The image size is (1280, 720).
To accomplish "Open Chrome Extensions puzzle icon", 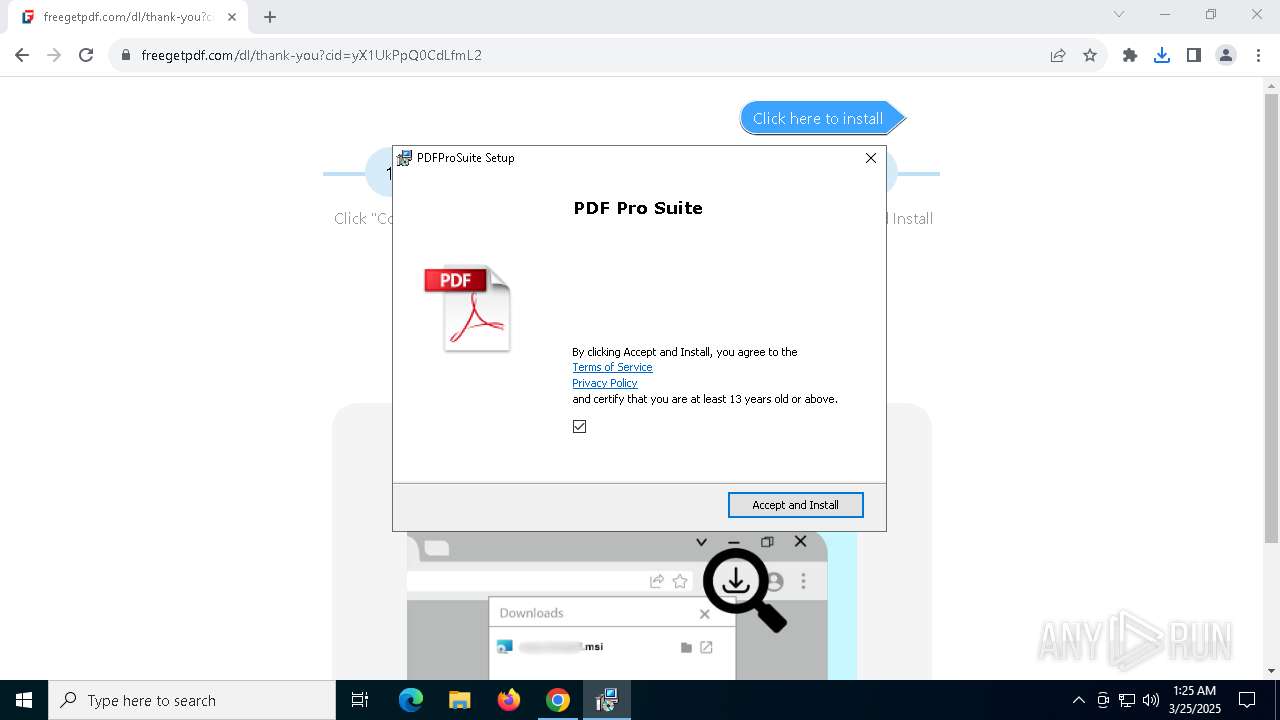I will tap(1130, 55).
